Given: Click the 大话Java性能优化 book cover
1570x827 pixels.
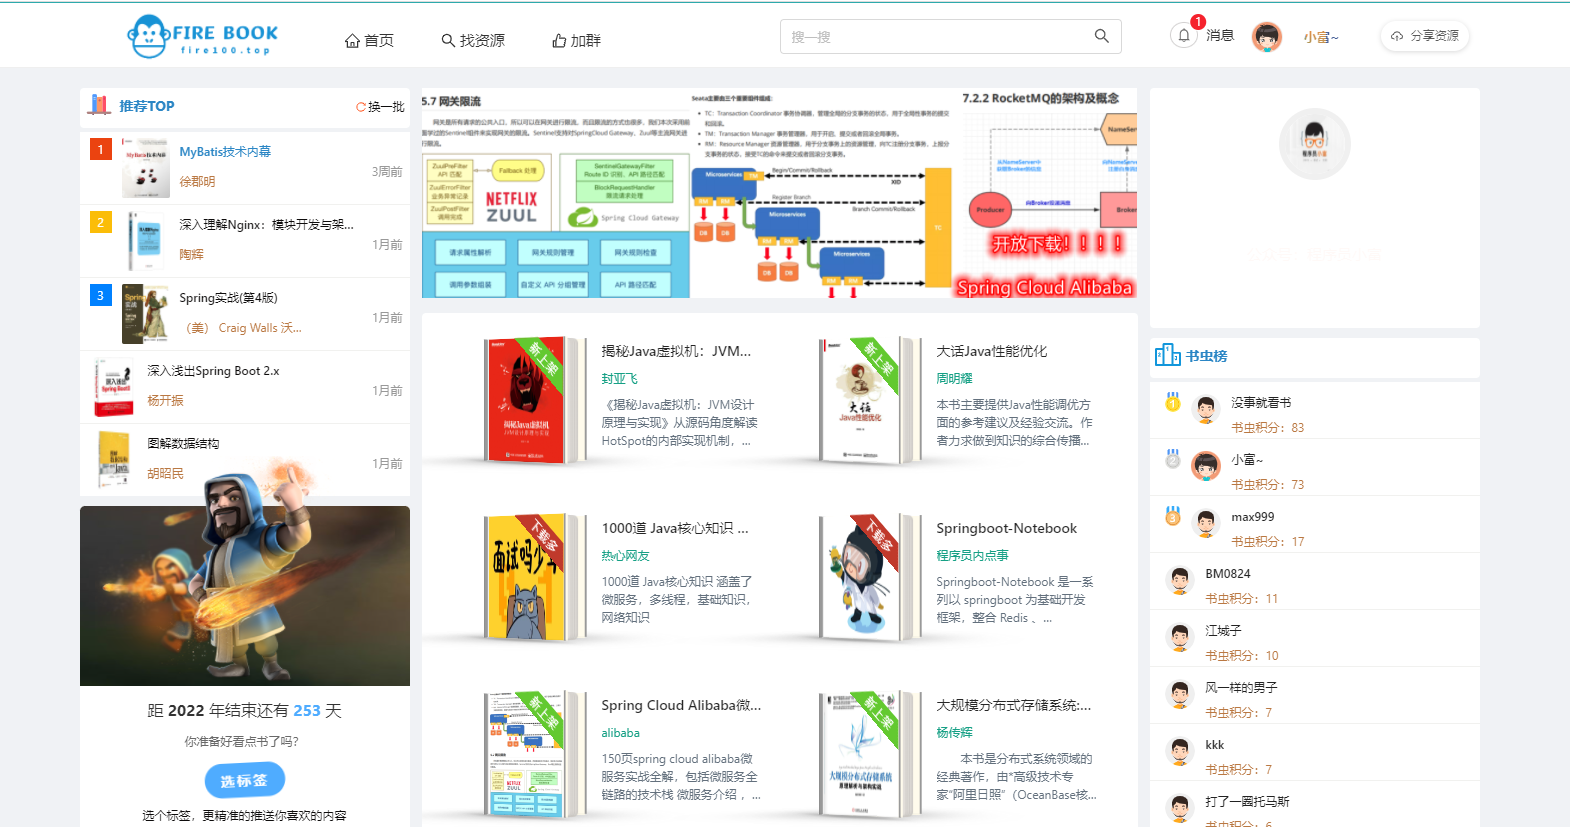Looking at the screenshot, I should [870, 400].
